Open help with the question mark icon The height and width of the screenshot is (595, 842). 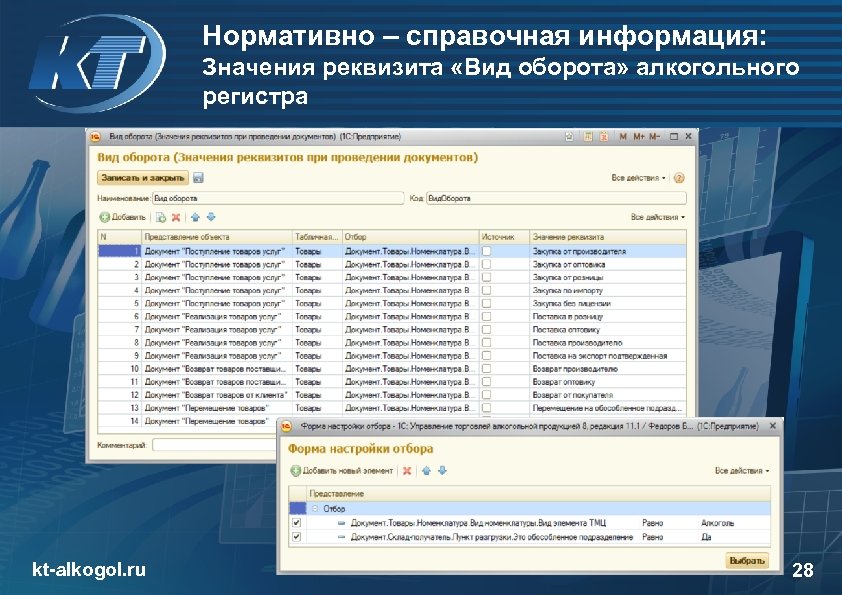click(x=679, y=178)
